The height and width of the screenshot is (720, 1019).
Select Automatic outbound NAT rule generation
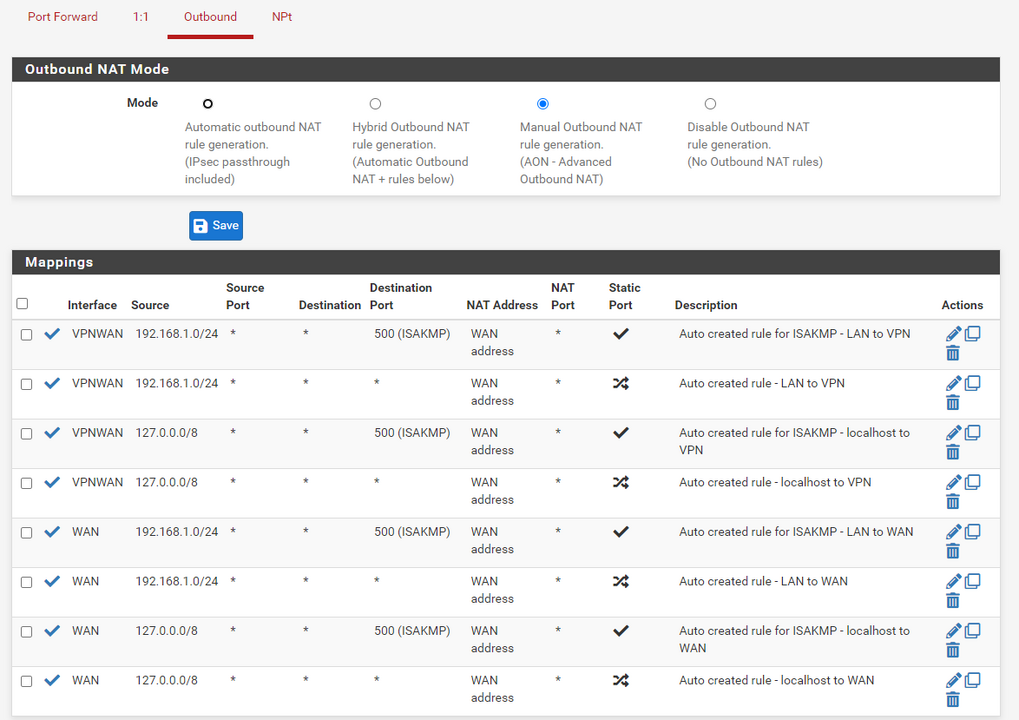208,104
